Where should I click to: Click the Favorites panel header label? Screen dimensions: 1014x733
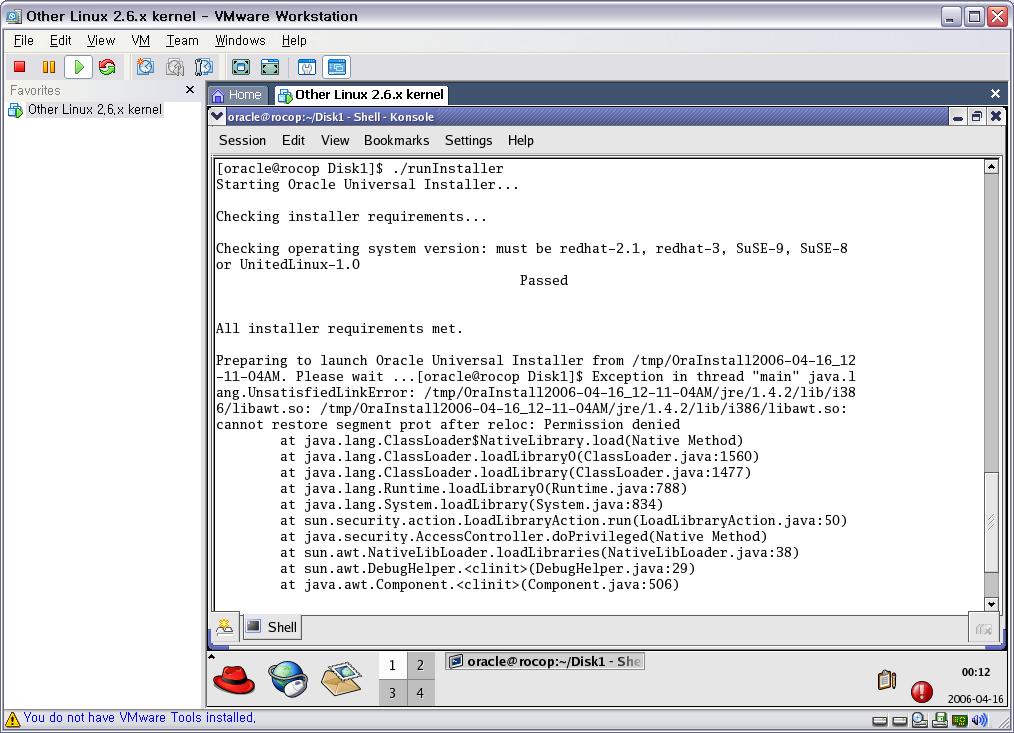[x=35, y=91]
